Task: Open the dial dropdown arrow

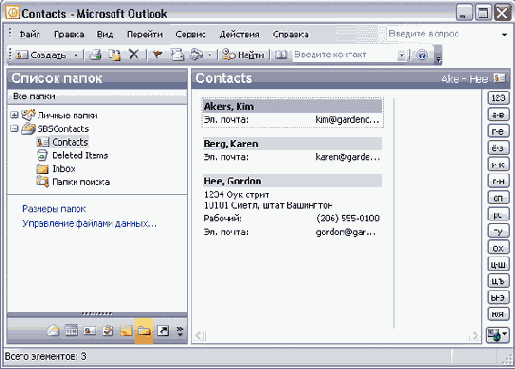Action: coord(210,55)
